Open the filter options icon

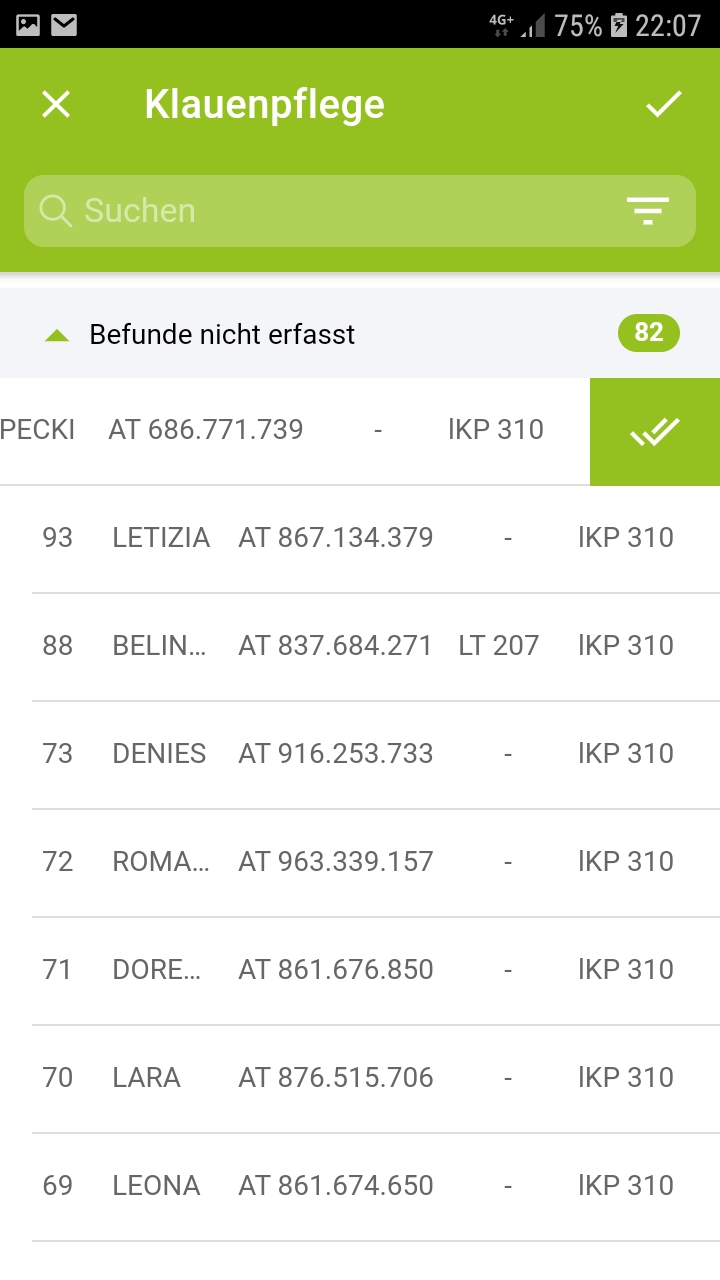pos(648,210)
